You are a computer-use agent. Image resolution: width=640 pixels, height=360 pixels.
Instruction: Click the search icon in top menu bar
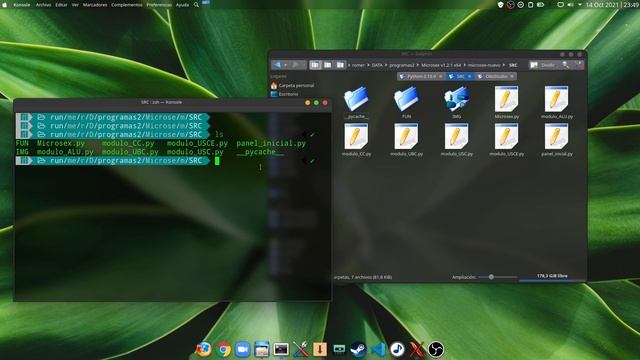pos(196,5)
